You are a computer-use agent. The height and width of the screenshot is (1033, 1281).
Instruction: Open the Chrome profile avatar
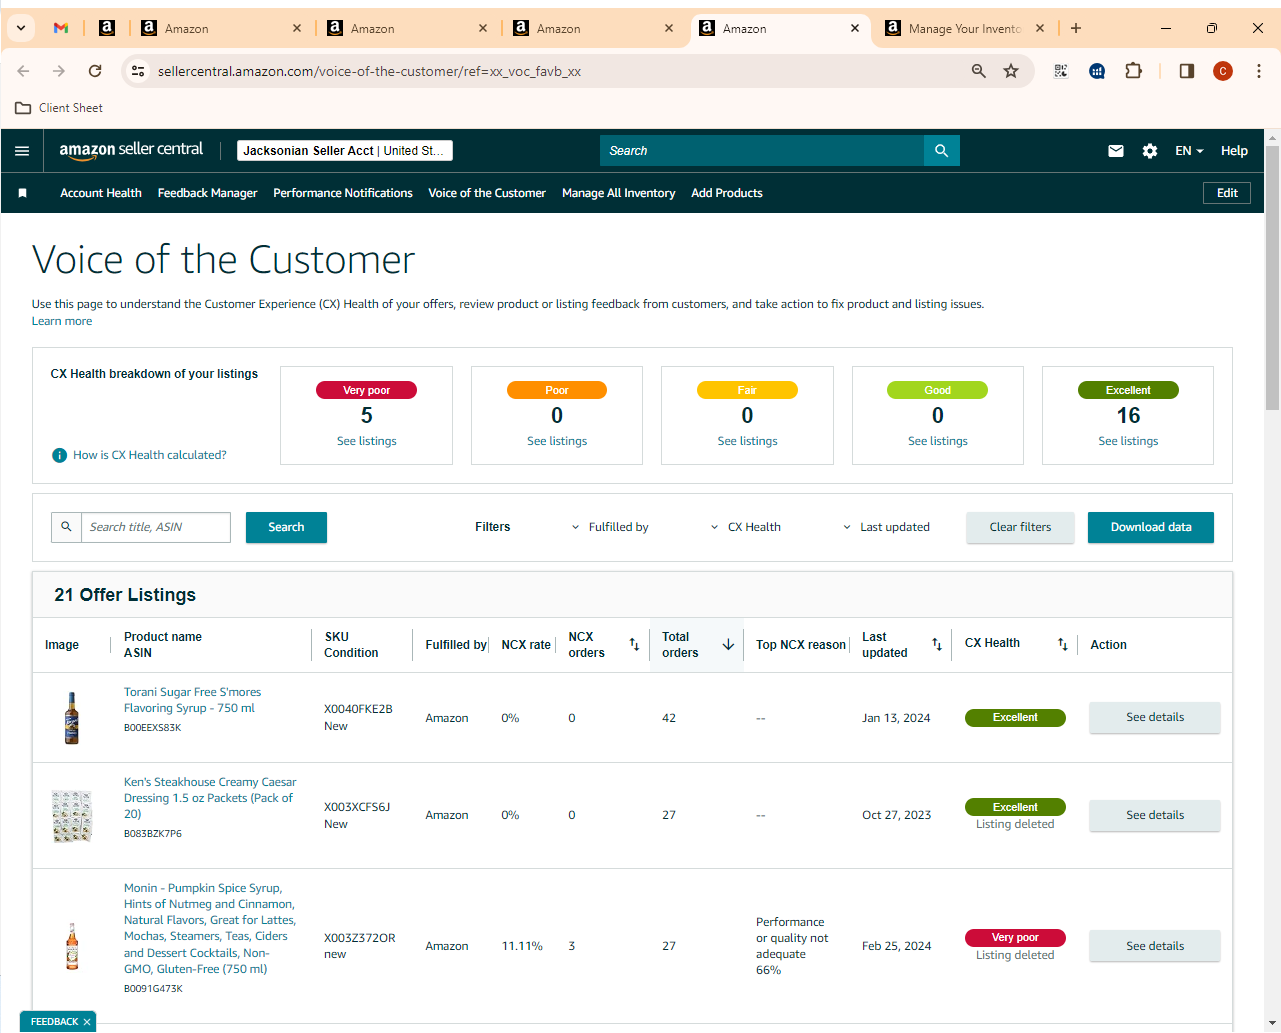click(1223, 71)
